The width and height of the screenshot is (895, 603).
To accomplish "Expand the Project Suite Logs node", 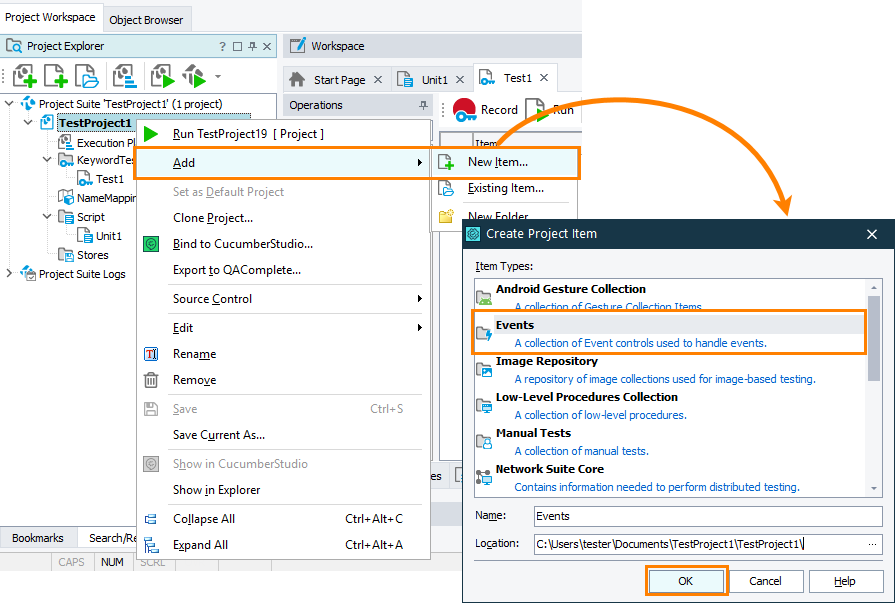I will tap(8, 273).
